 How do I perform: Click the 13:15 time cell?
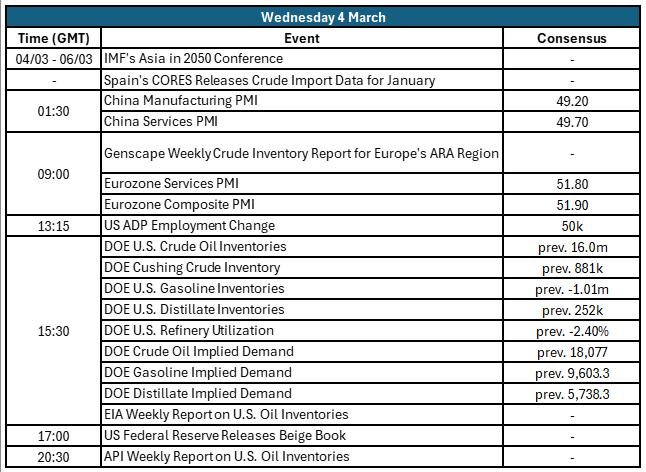coord(54,226)
